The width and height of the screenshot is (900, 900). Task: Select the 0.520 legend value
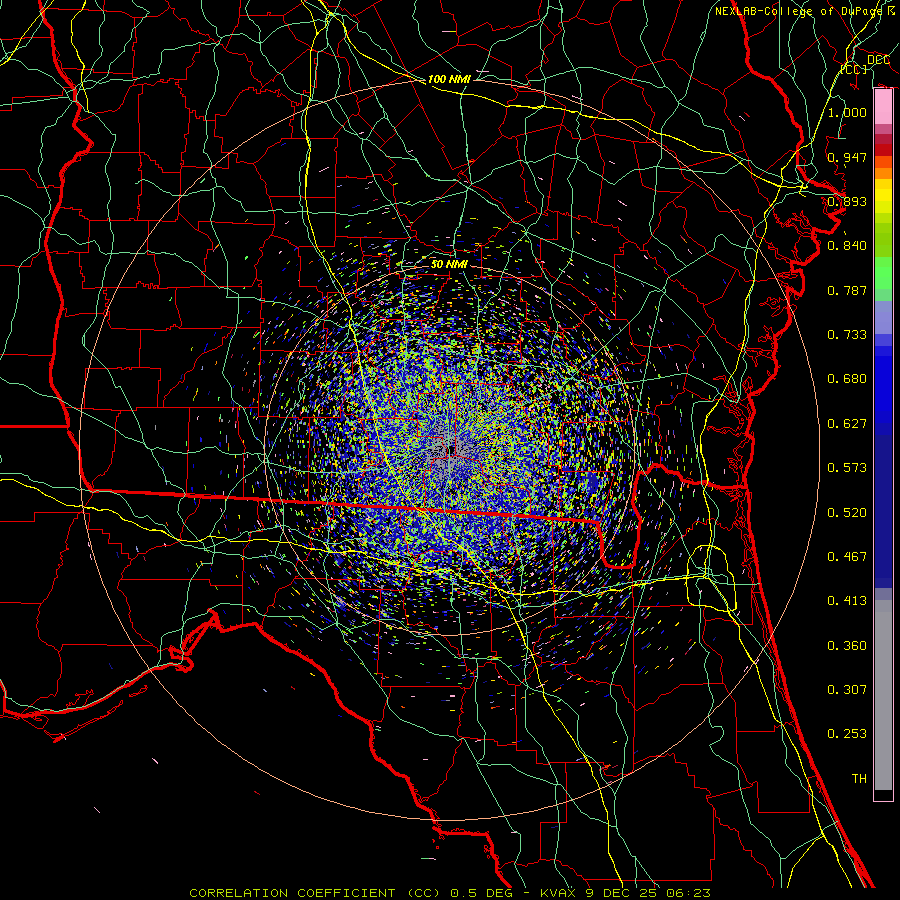click(x=847, y=513)
